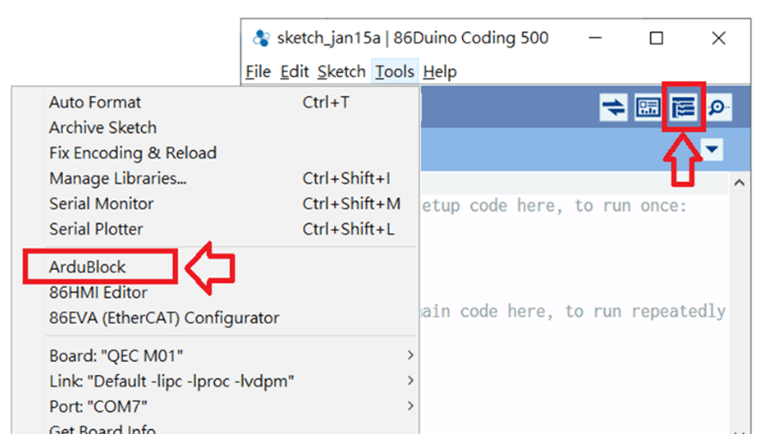Maximize the 86Duino Coding window
The image size is (779, 434).
click(656, 39)
